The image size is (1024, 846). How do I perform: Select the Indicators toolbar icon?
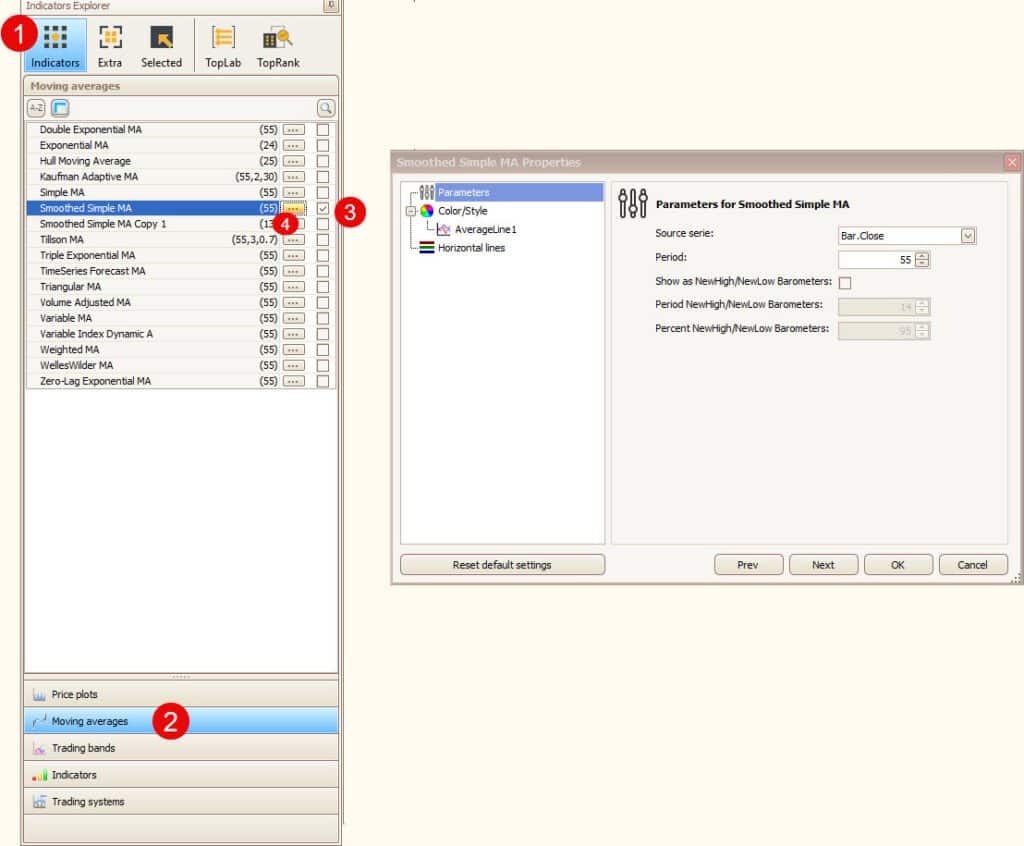pyautogui.click(x=55, y=46)
